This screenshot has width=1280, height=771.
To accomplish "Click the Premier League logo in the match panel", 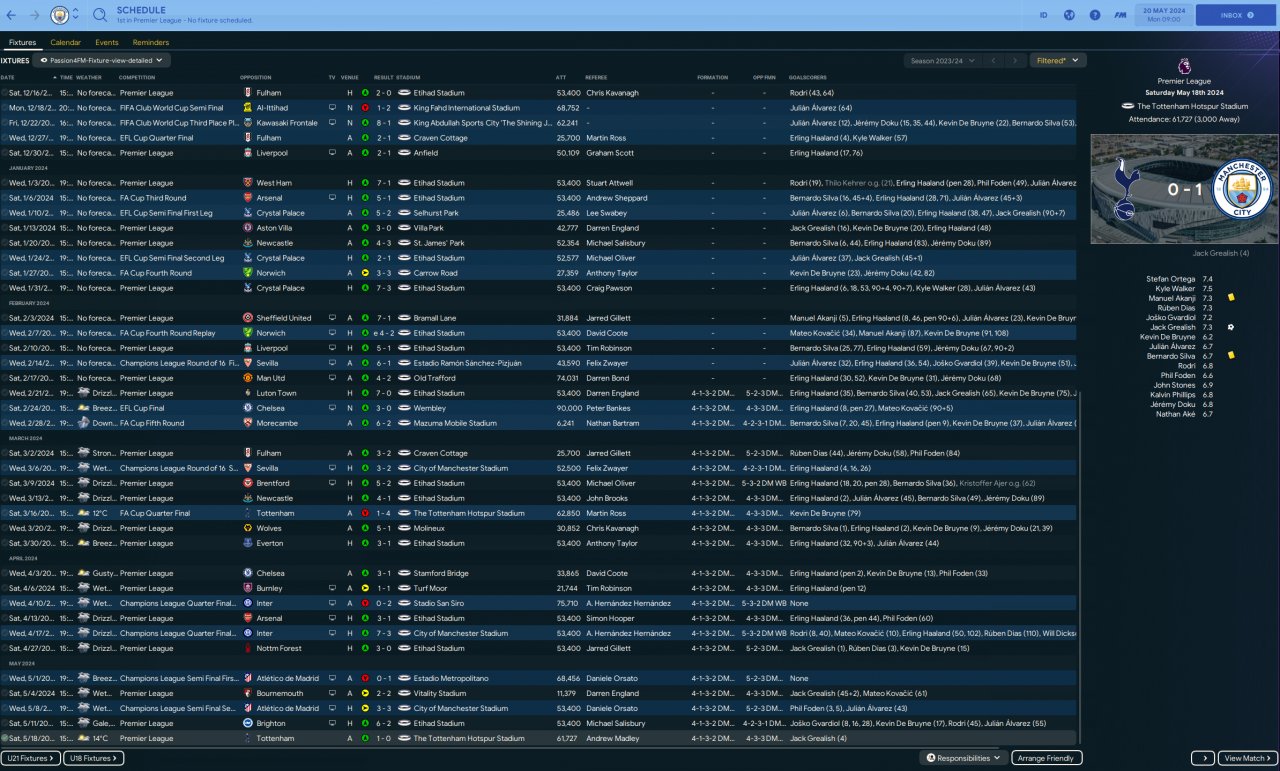I will (x=1184, y=65).
